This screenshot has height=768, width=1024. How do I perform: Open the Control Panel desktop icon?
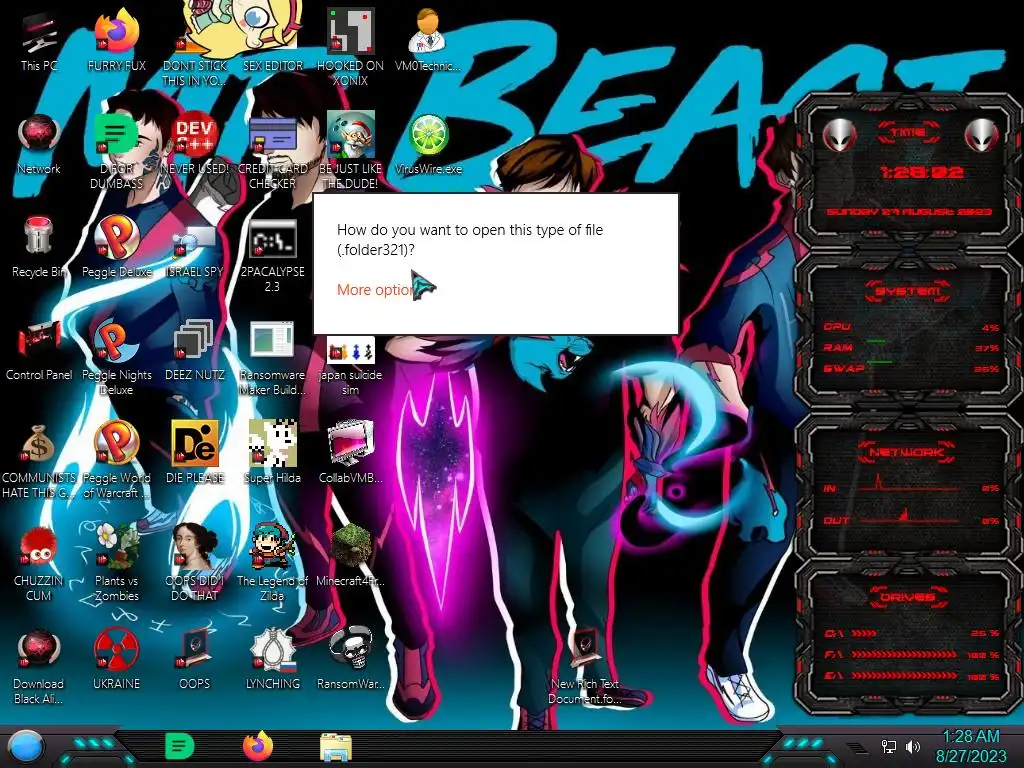[x=39, y=351]
